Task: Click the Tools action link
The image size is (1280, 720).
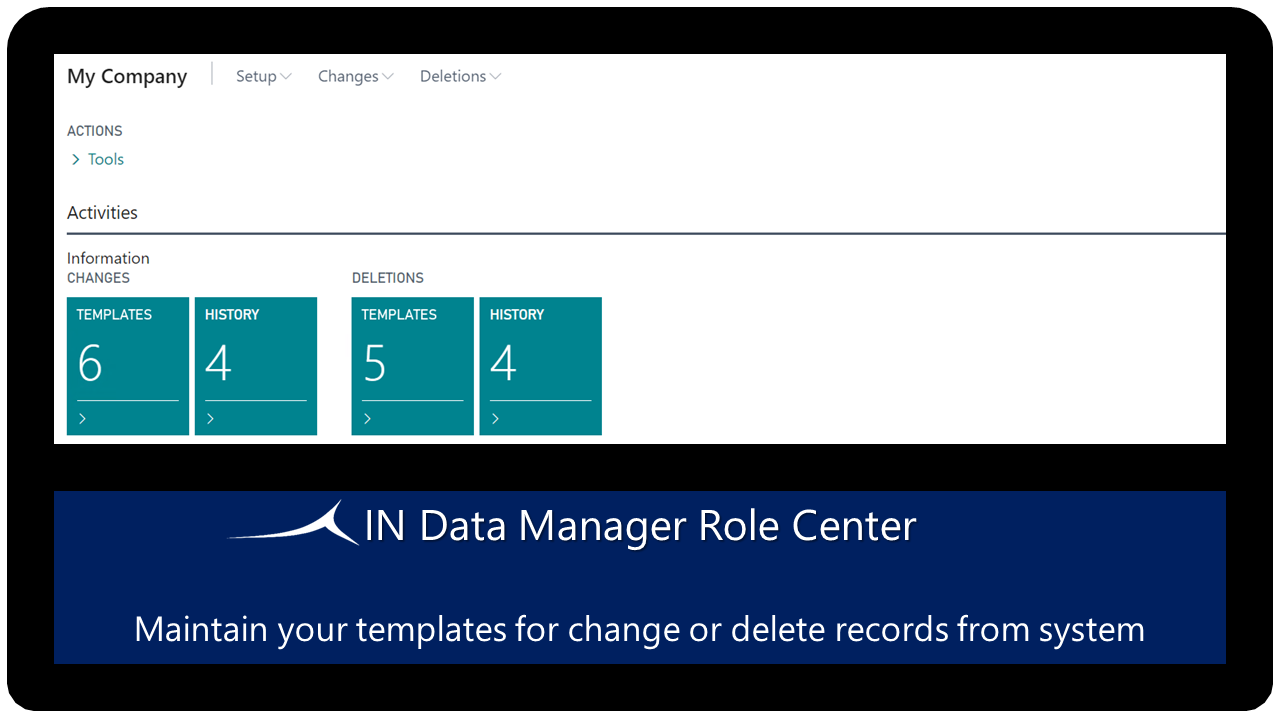Action: click(x=106, y=160)
